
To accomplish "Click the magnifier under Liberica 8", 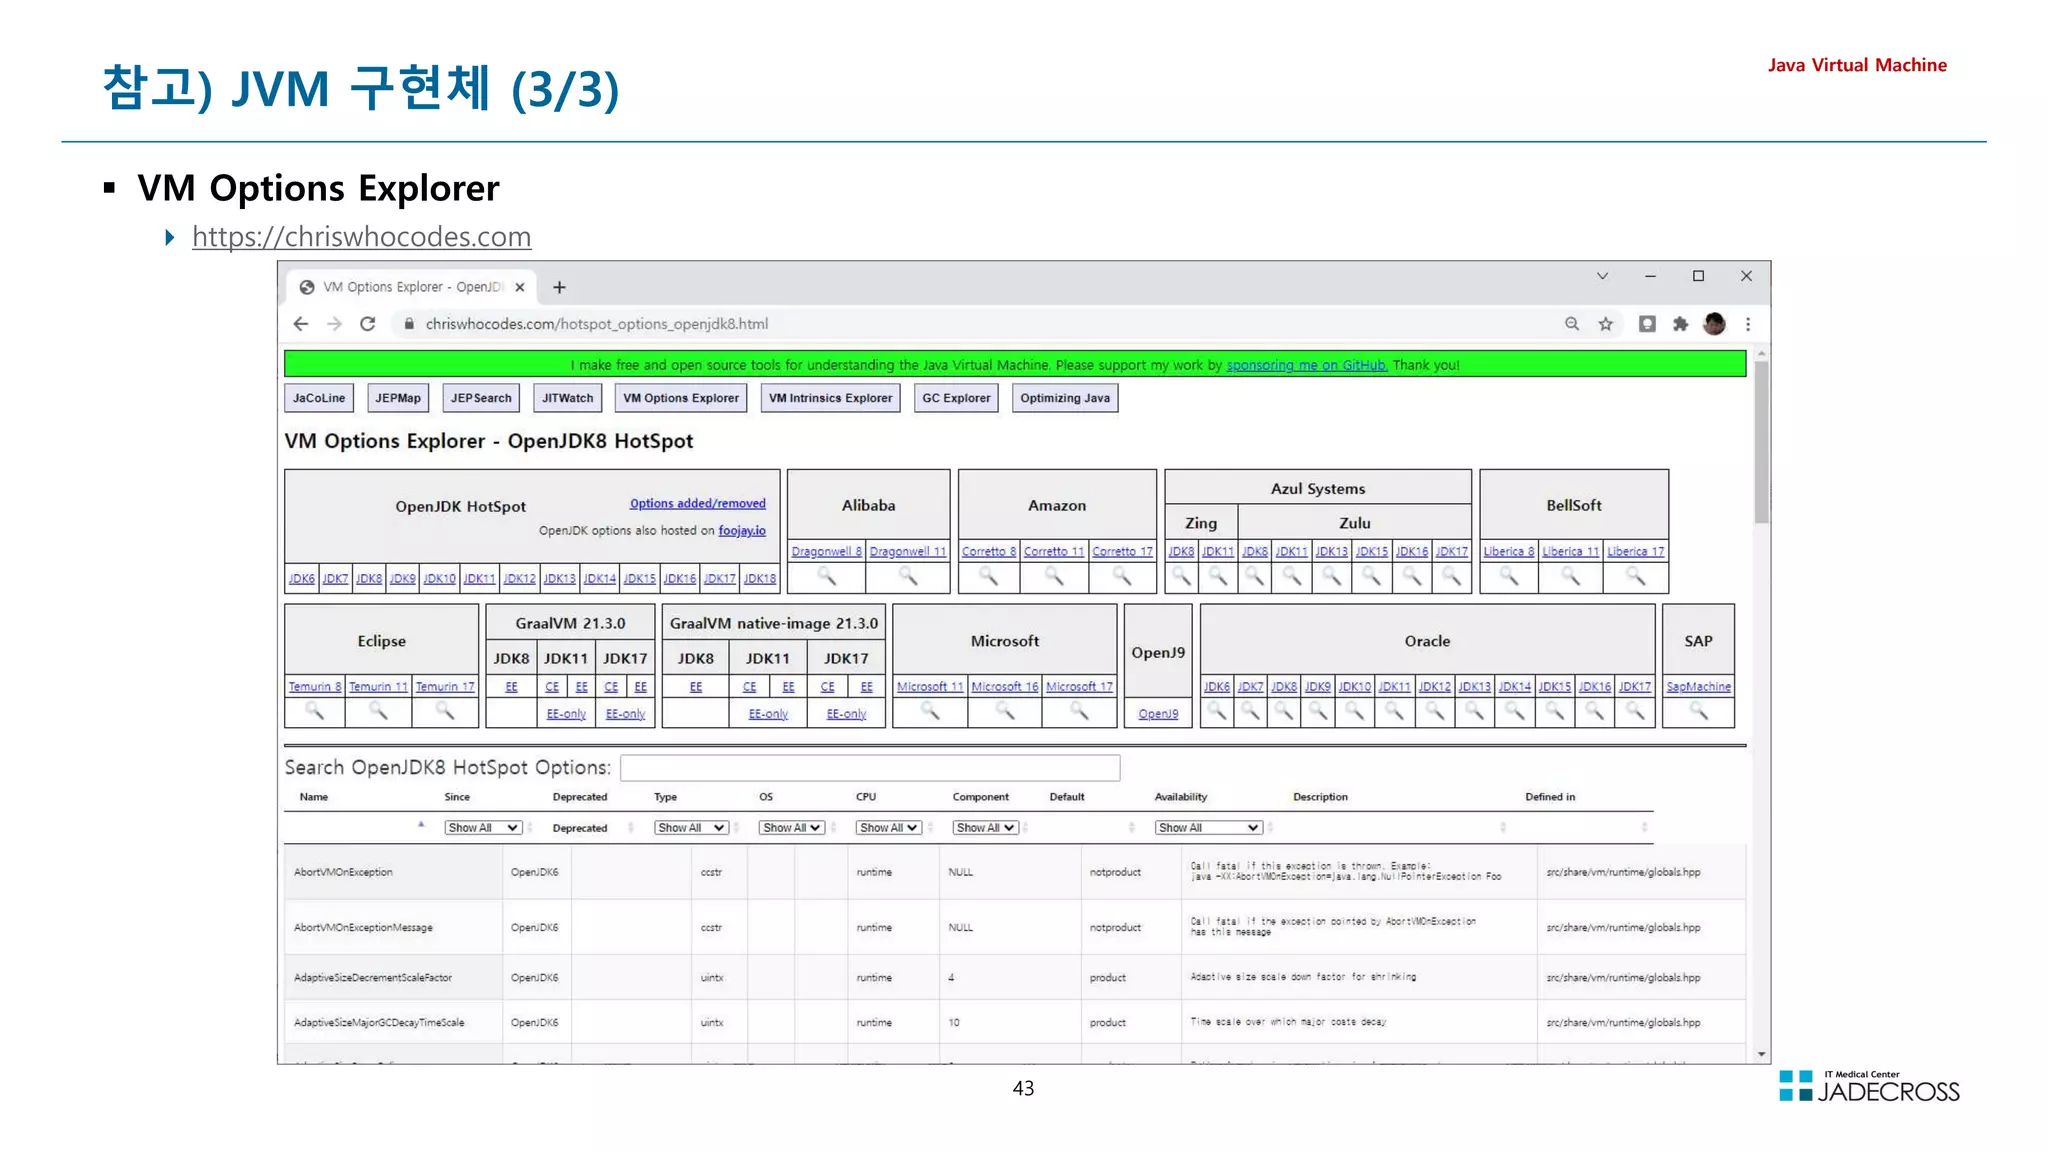I will point(1509,576).
